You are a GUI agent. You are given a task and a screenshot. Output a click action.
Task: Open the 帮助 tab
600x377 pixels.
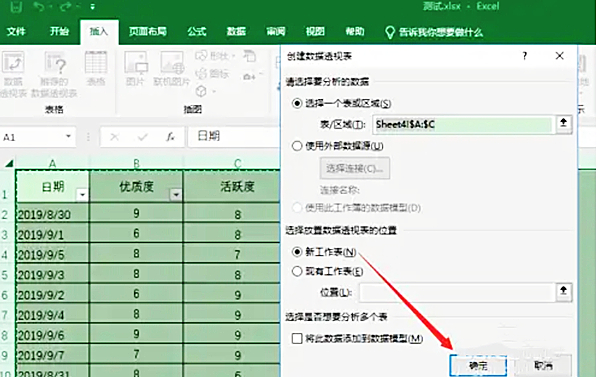coord(355,31)
